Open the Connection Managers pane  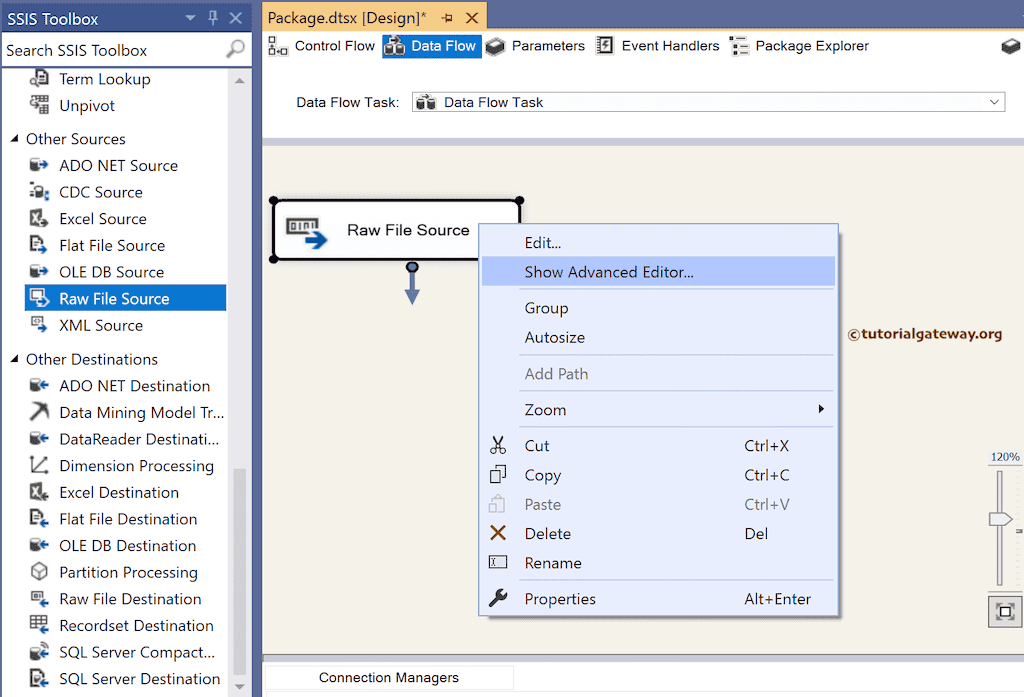click(388, 677)
